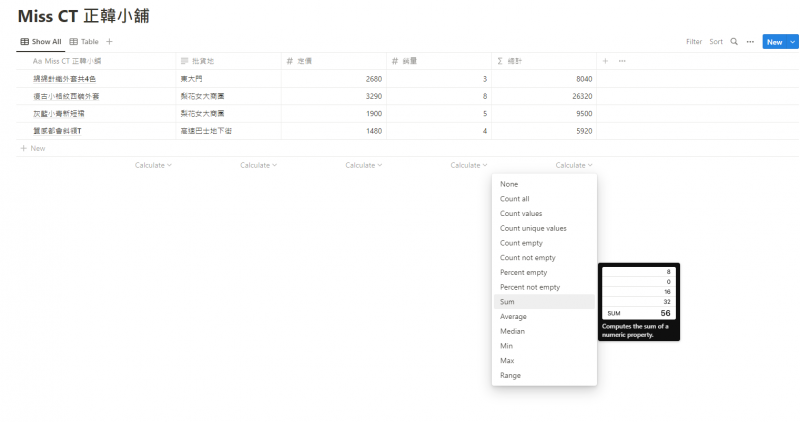Click quantity cell in the 1900 row
This screenshot has width=800, height=422.
click(x=439, y=114)
